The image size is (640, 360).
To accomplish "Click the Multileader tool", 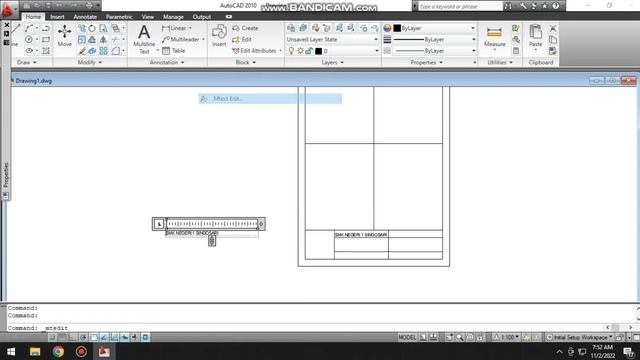I will coord(180,39).
